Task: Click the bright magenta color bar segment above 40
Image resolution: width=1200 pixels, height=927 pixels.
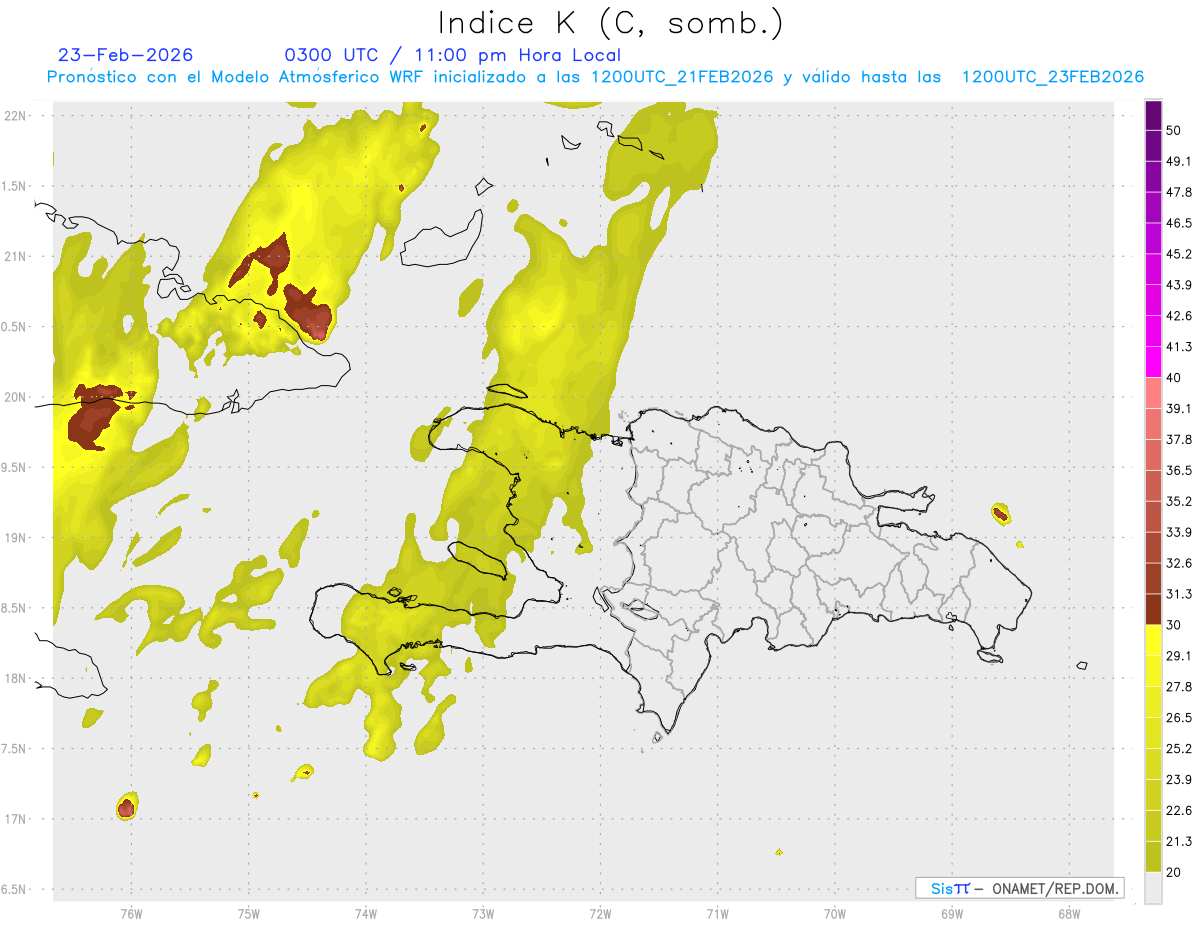Action: point(1153,362)
